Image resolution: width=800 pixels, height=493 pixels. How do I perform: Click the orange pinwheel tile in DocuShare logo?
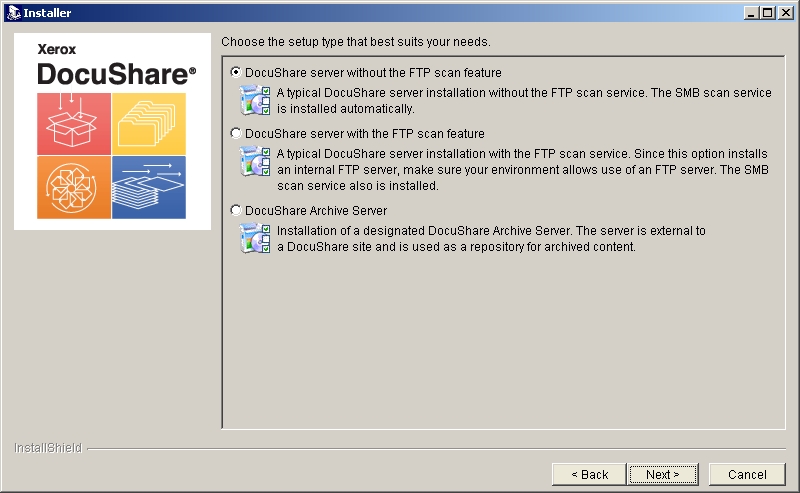click(73, 187)
